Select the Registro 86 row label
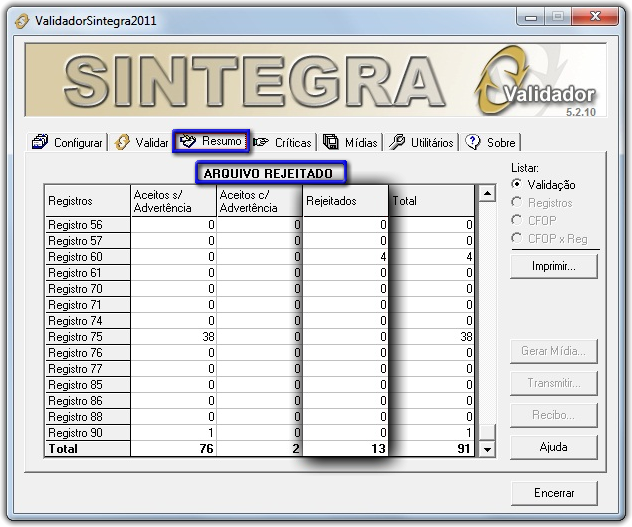632x527 pixels. (87, 401)
